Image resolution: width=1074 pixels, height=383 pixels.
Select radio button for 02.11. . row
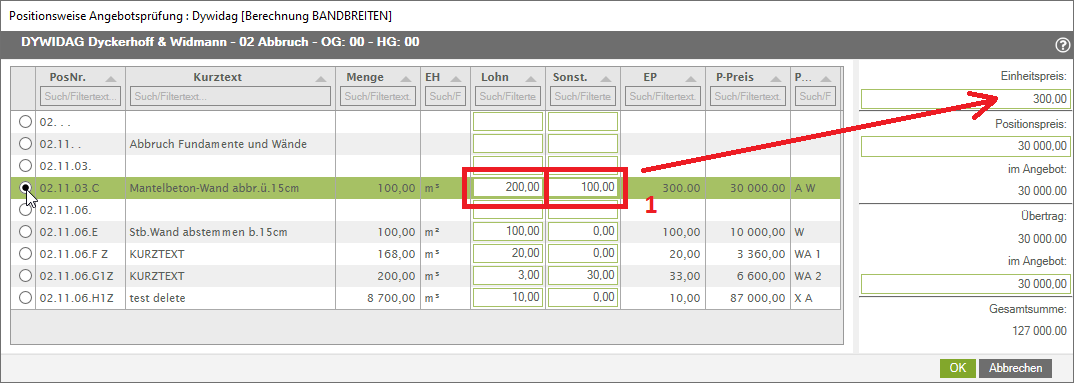pos(25,144)
